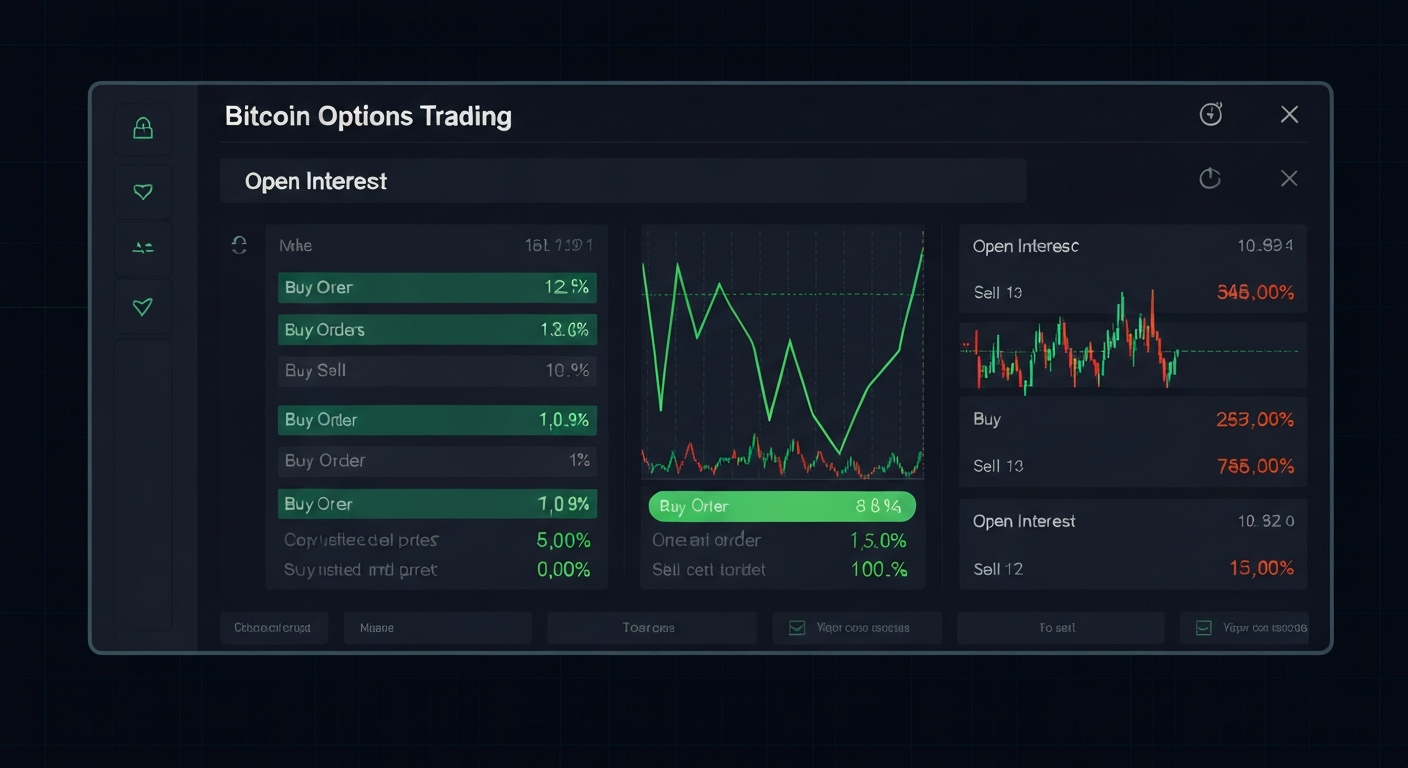The image size is (1408, 768).
Task: Click the To setl button in the bottom bar
Action: pyautogui.click(x=1060, y=628)
